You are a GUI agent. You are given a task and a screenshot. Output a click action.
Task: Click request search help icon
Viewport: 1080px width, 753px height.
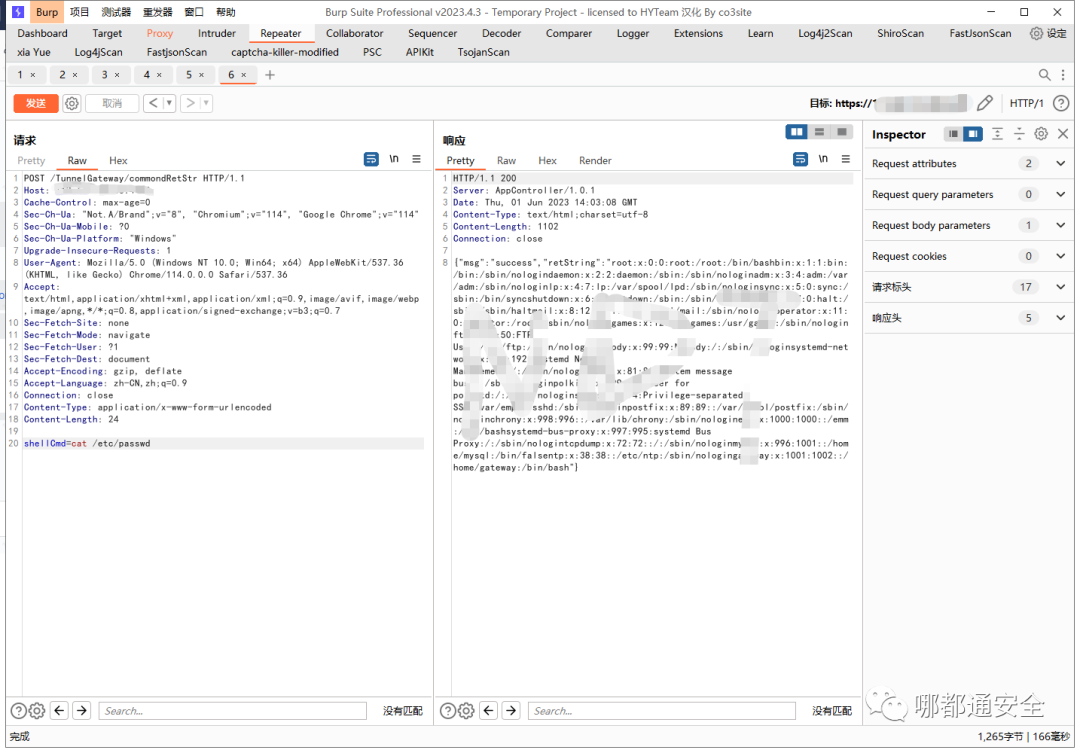click(19, 710)
